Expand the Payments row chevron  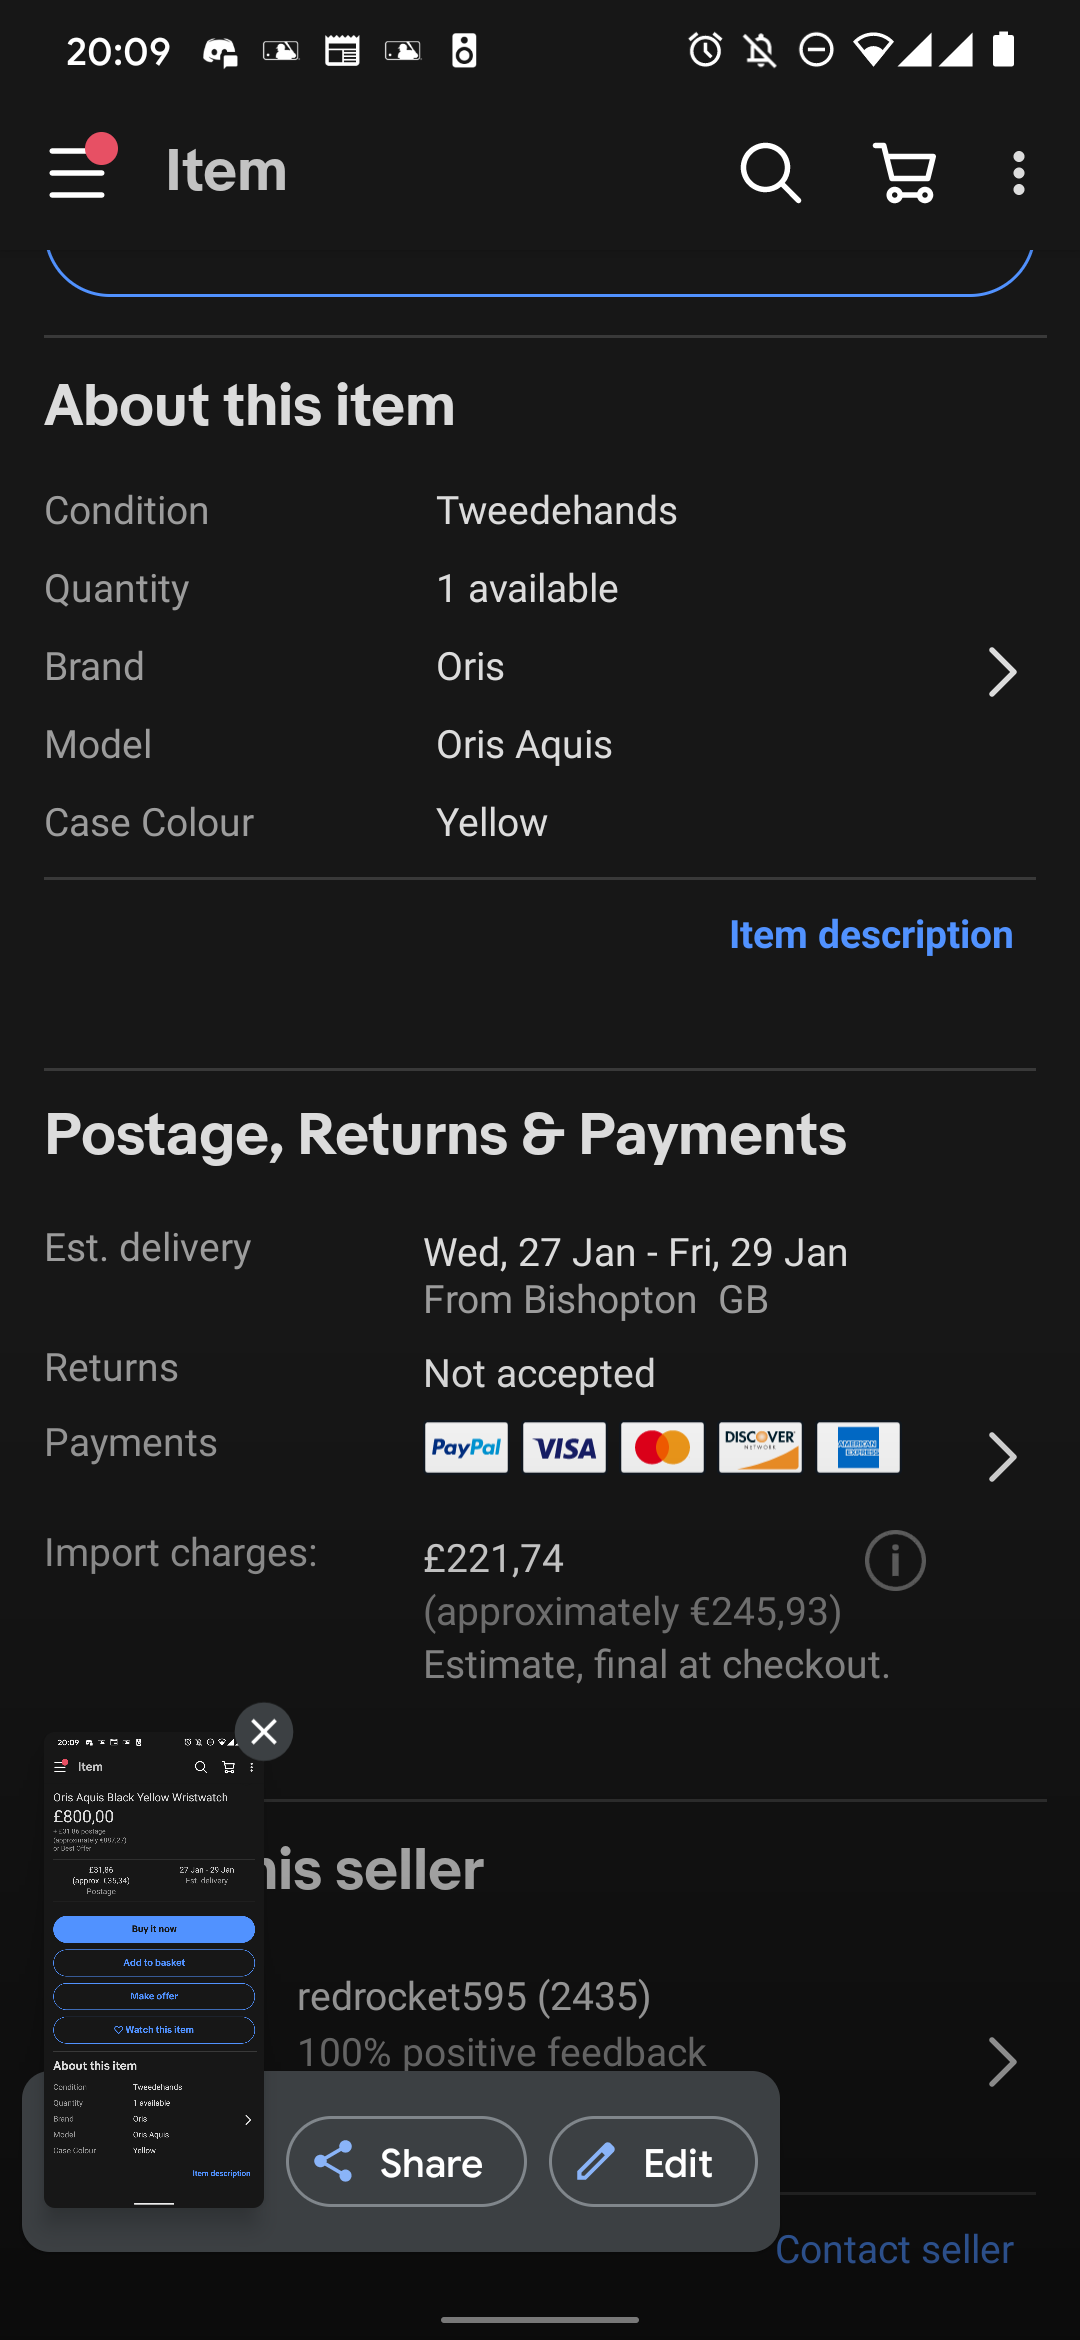[1001, 1457]
